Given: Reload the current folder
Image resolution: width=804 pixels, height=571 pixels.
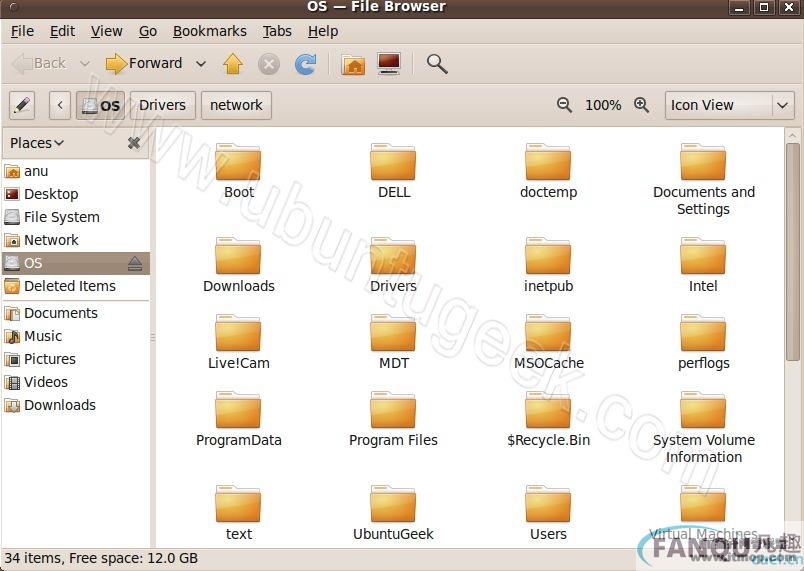Looking at the screenshot, I should 306,65.
